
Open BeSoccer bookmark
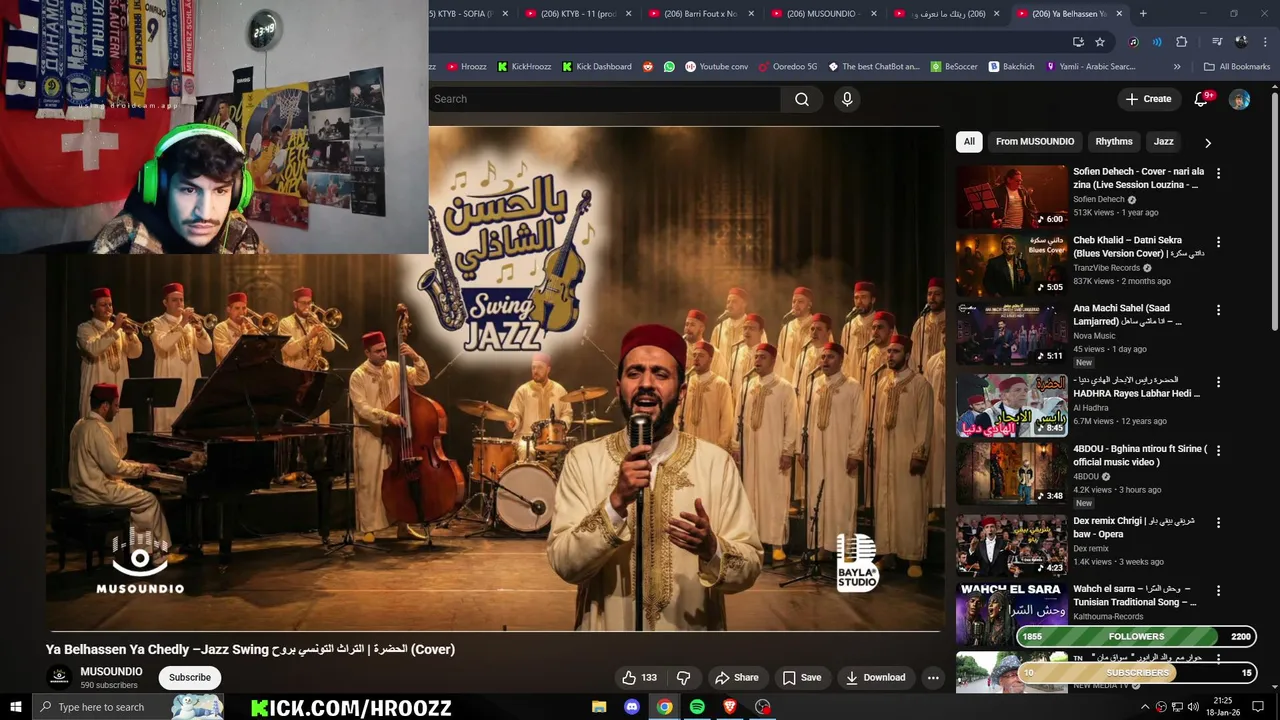(954, 67)
